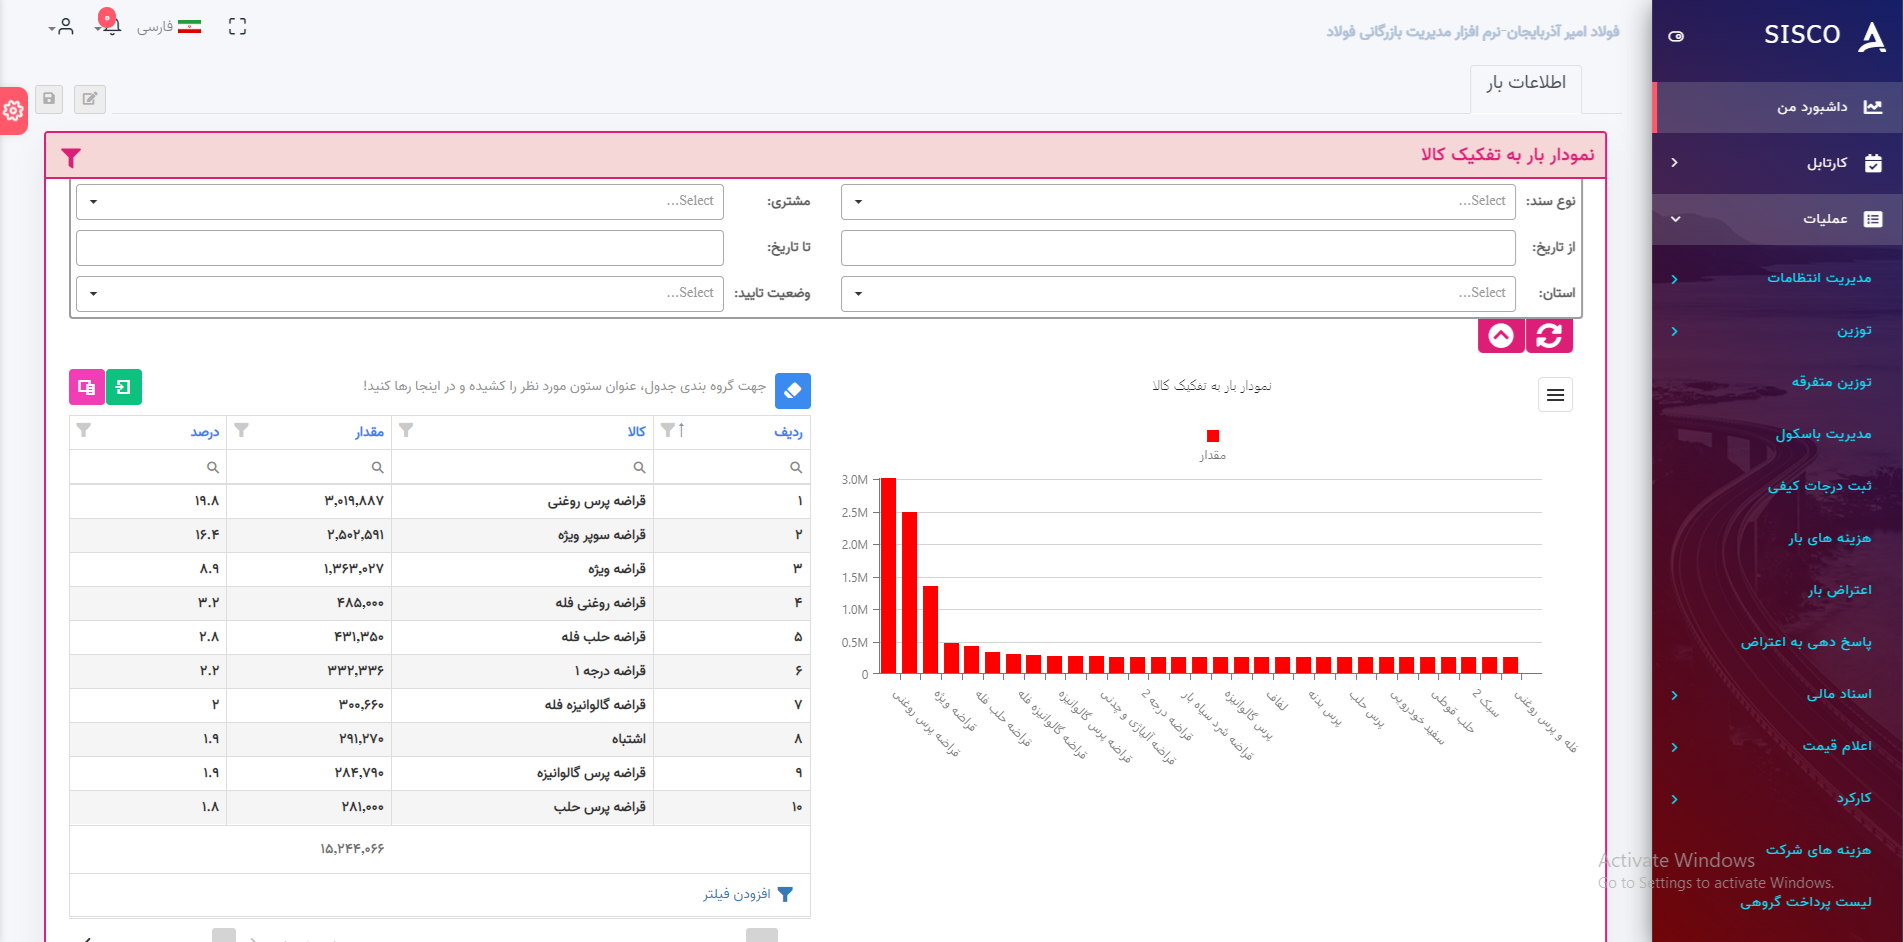Expand the توزین submenu
1903x942 pixels.
point(1778,330)
